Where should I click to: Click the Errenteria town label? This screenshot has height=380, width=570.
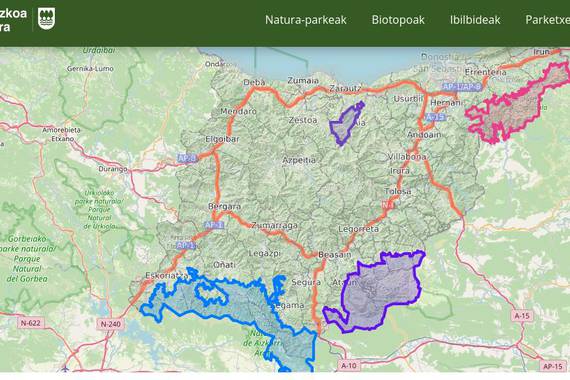pos(486,72)
